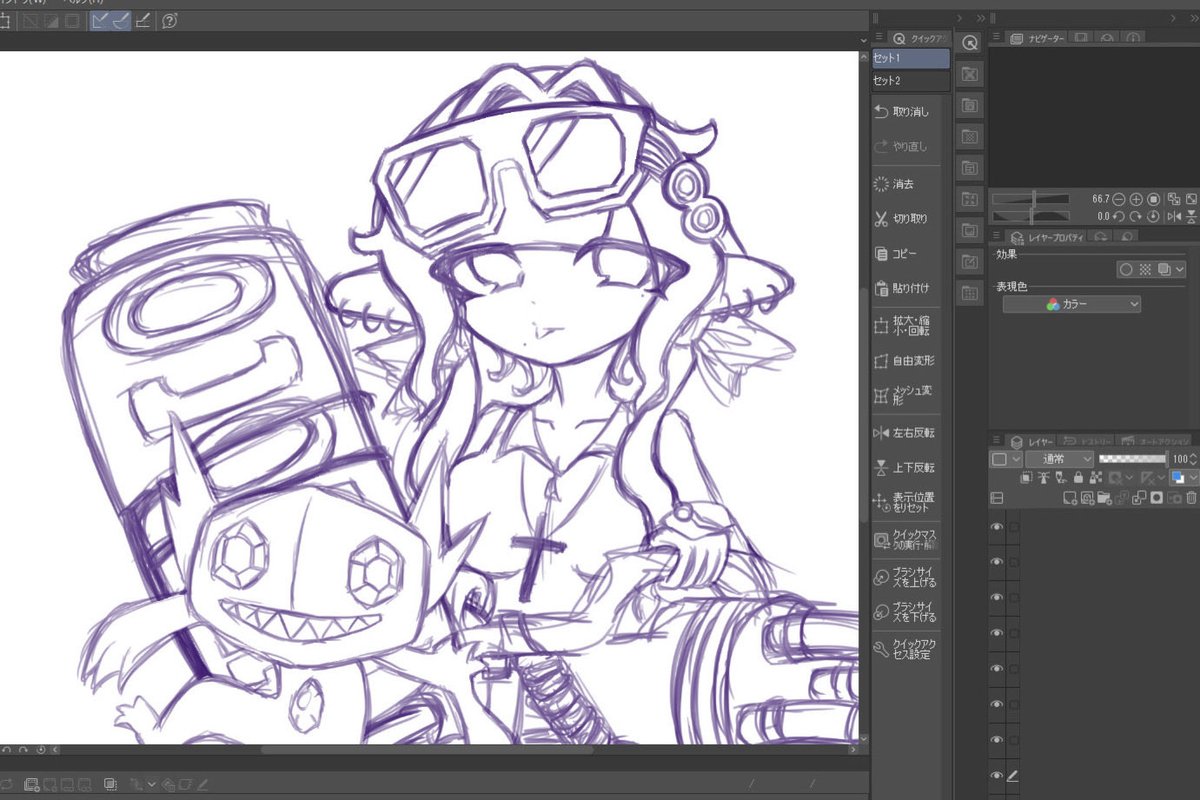Image resolution: width=1200 pixels, height=800 pixels.
Task: Select セット2 in Quick Access list
Action: pyautogui.click(x=910, y=80)
